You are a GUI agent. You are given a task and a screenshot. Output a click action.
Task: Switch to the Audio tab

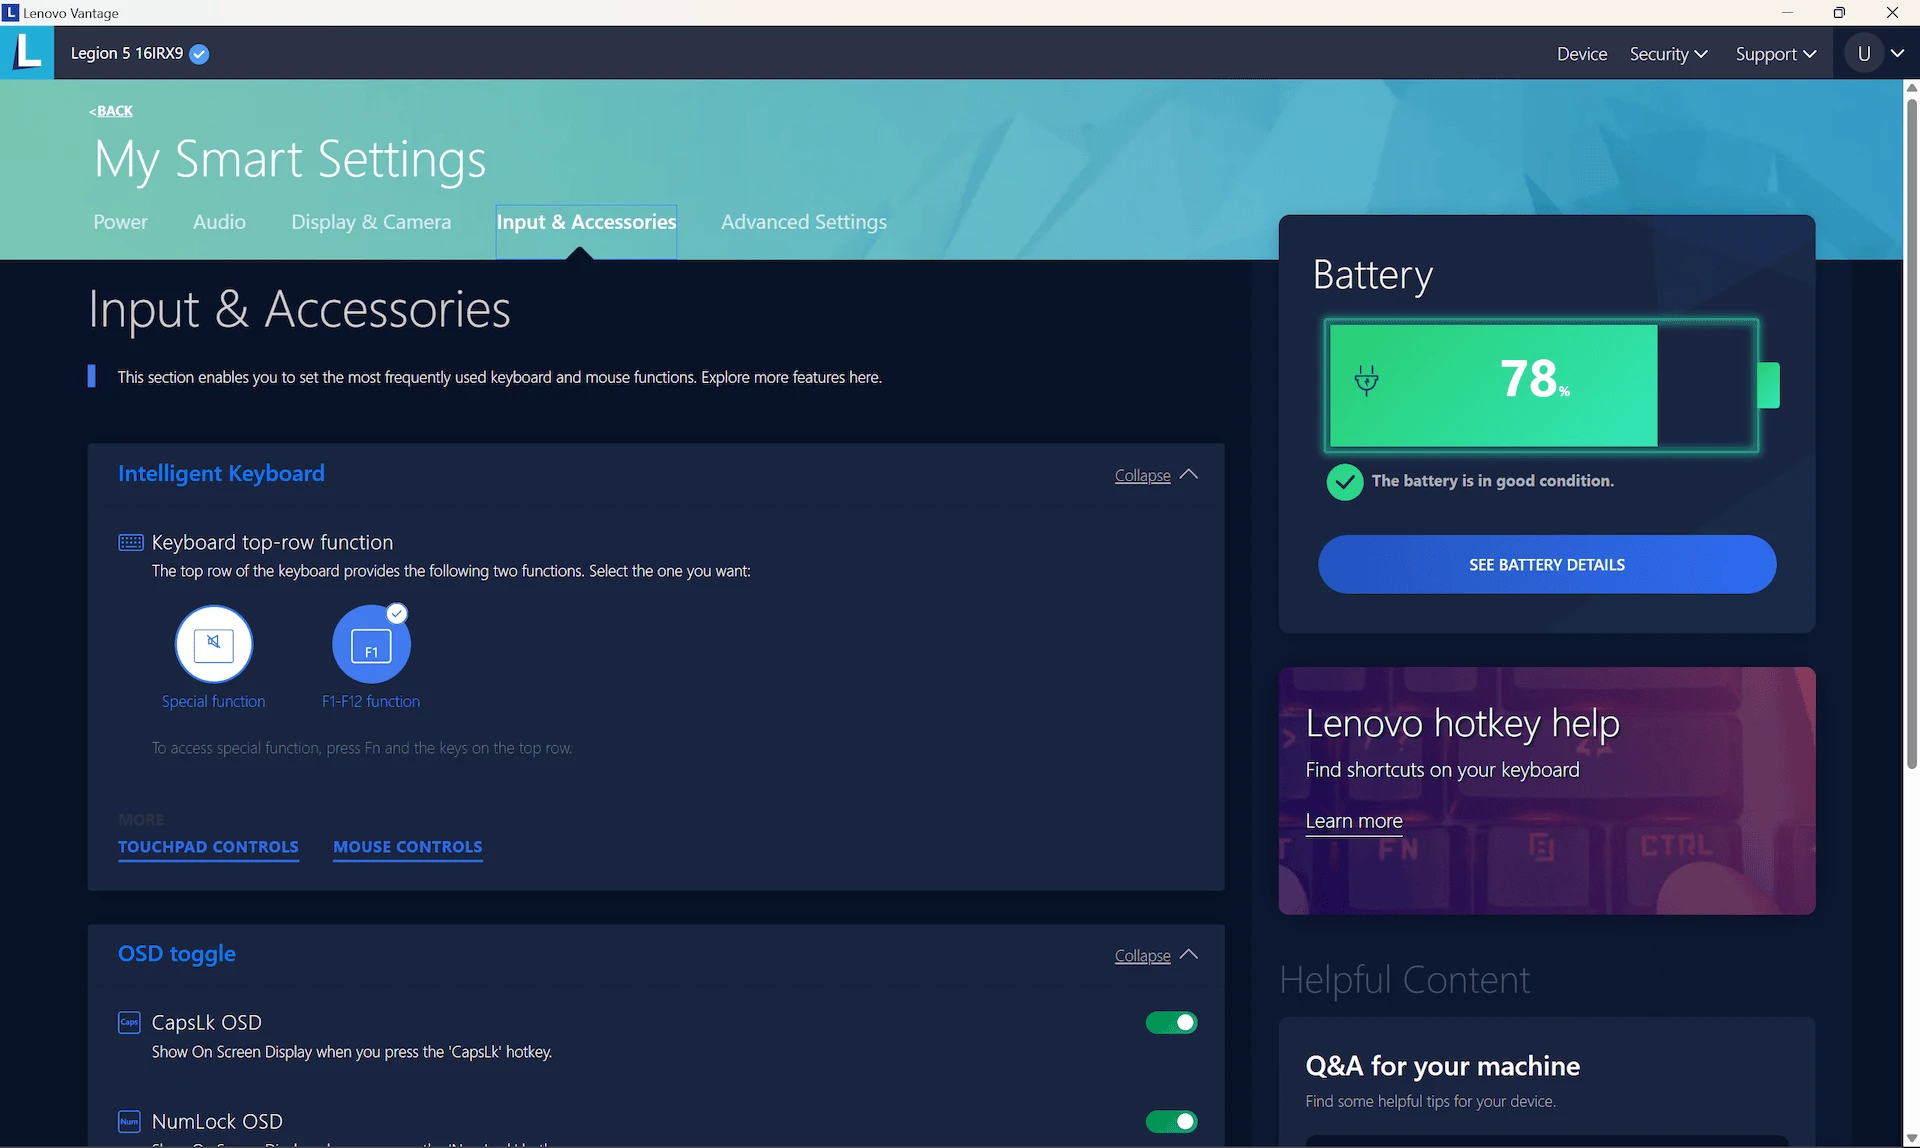[x=219, y=222]
